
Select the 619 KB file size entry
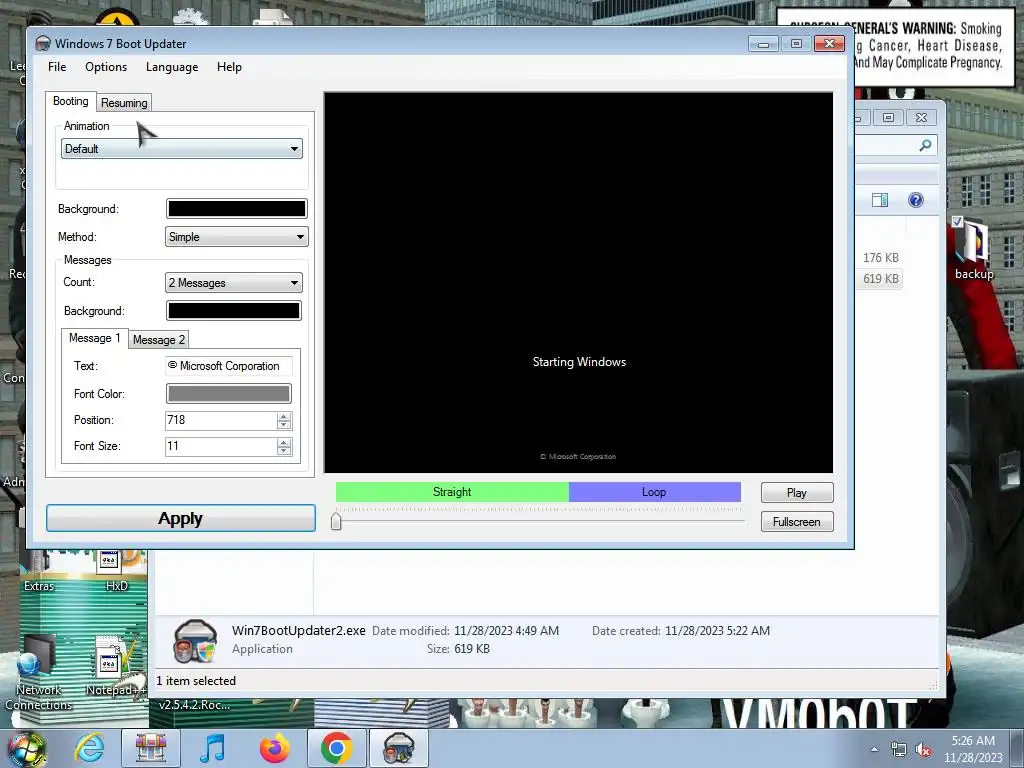[880, 278]
